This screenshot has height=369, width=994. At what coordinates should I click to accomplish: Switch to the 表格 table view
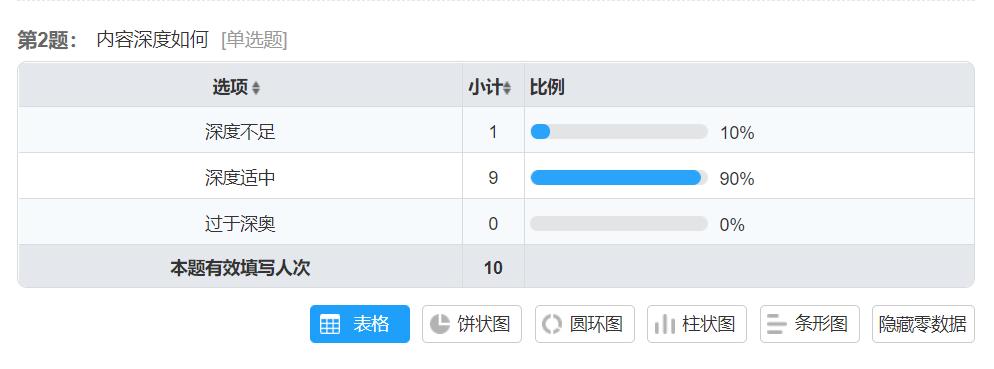click(x=359, y=324)
